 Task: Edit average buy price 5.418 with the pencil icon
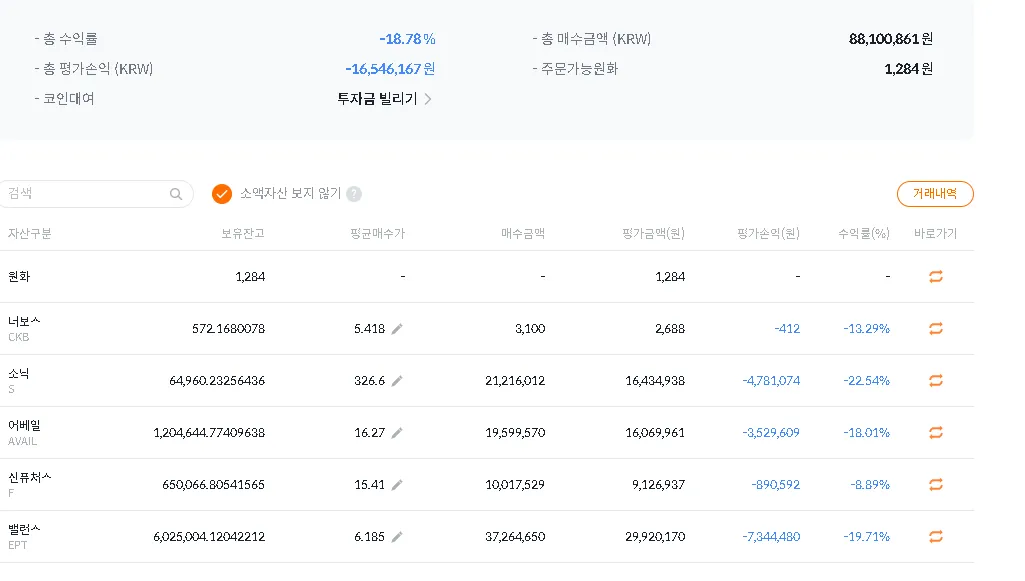397,329
